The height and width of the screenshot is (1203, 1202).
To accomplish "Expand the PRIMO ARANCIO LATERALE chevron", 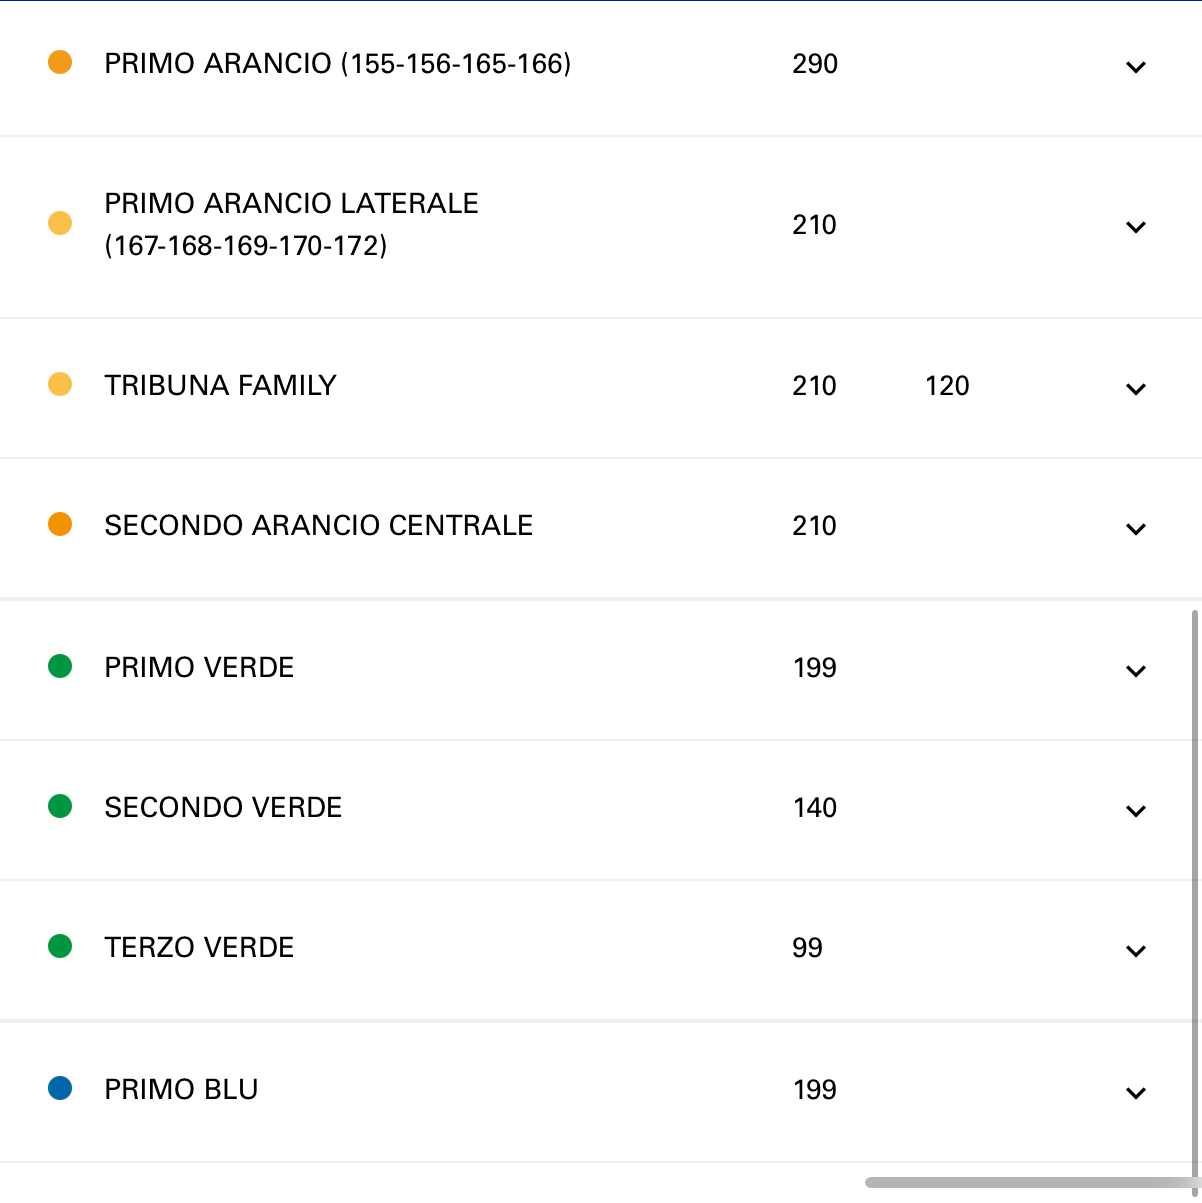I will click(1135, 227).
